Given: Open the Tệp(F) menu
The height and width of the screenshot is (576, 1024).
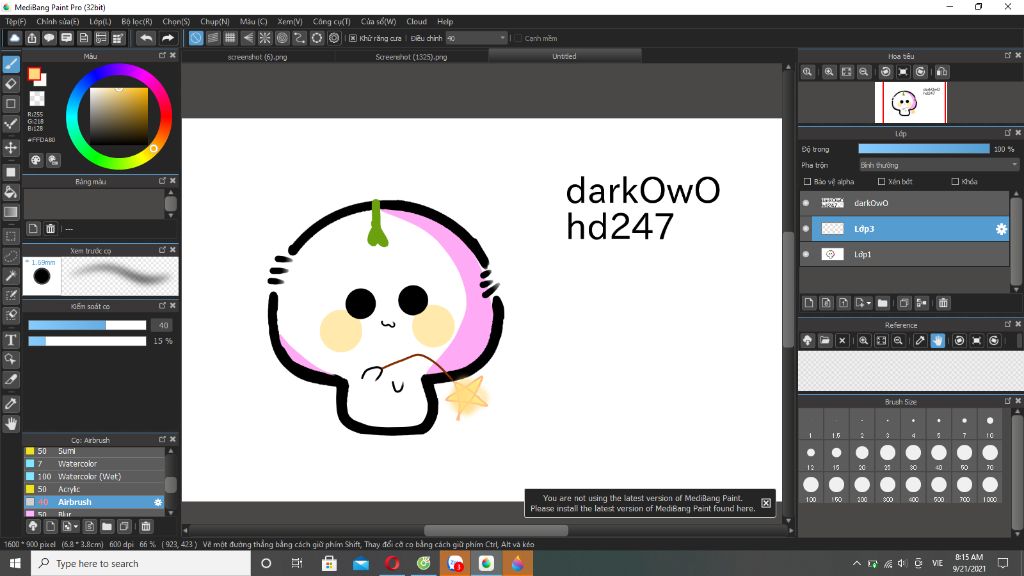Looking at the screenshot, I should 16,22.
